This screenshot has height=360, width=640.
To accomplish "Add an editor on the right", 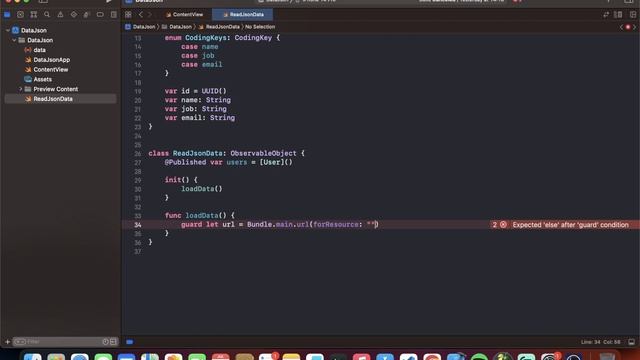I will point(633,15).
